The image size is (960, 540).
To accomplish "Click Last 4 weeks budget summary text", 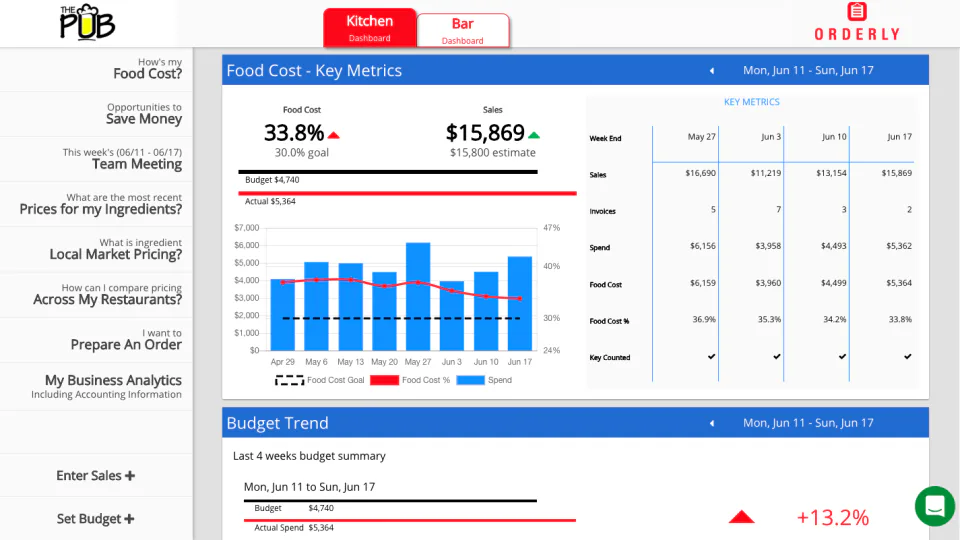I will (x=309, y=456).
